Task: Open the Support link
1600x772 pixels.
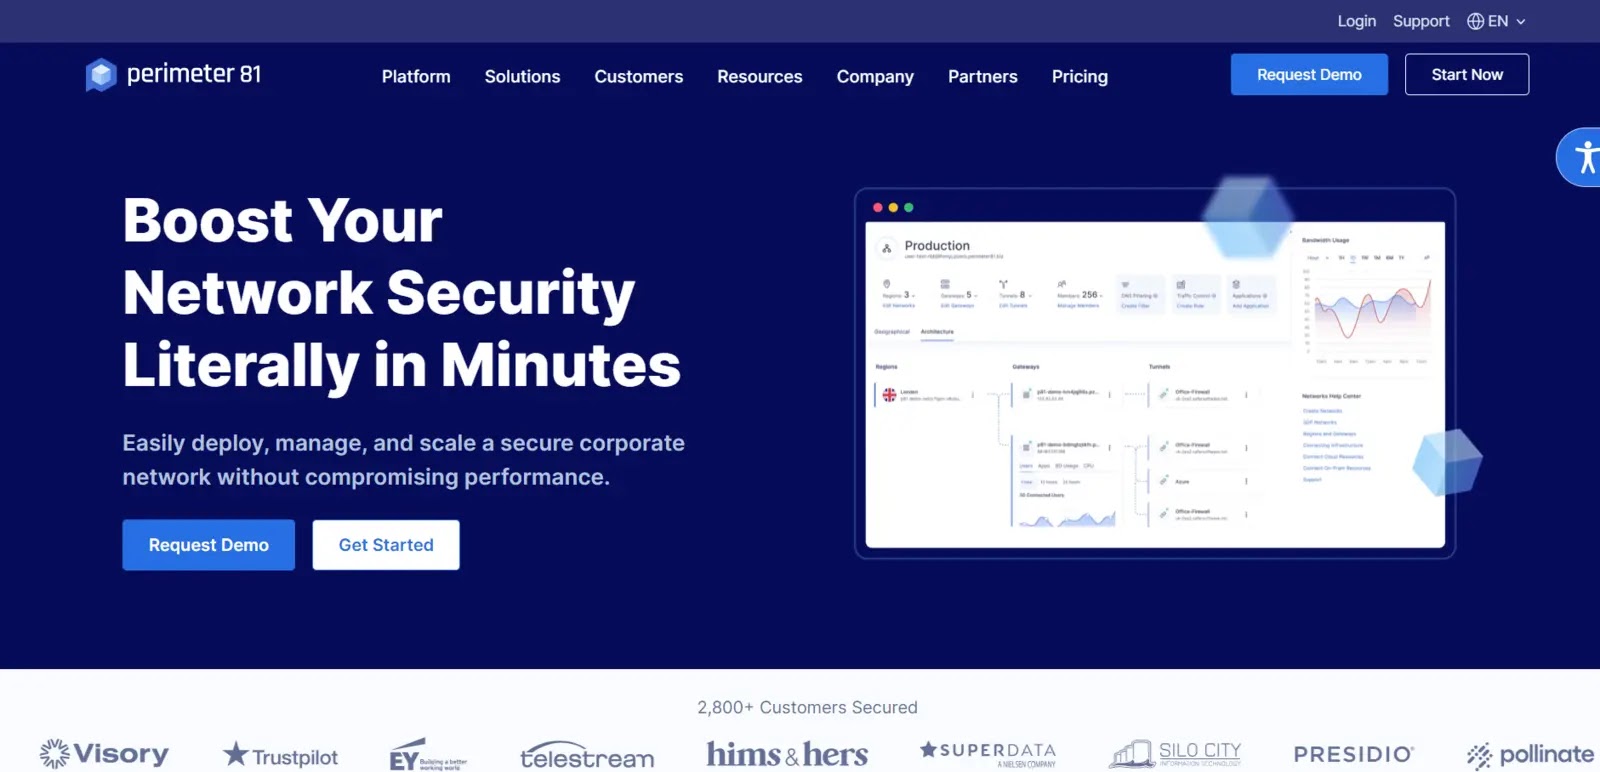Action: 1421,21
